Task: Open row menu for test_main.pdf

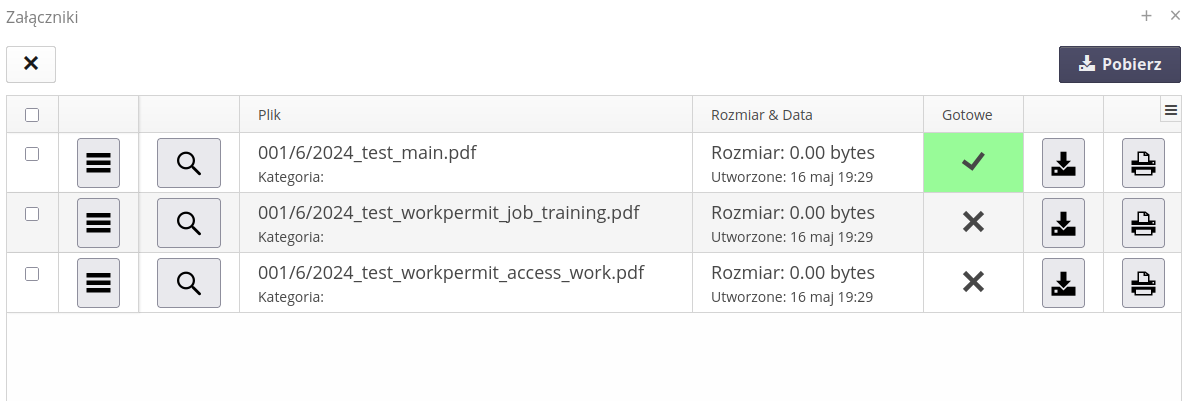Action: [x=98, y=163]
